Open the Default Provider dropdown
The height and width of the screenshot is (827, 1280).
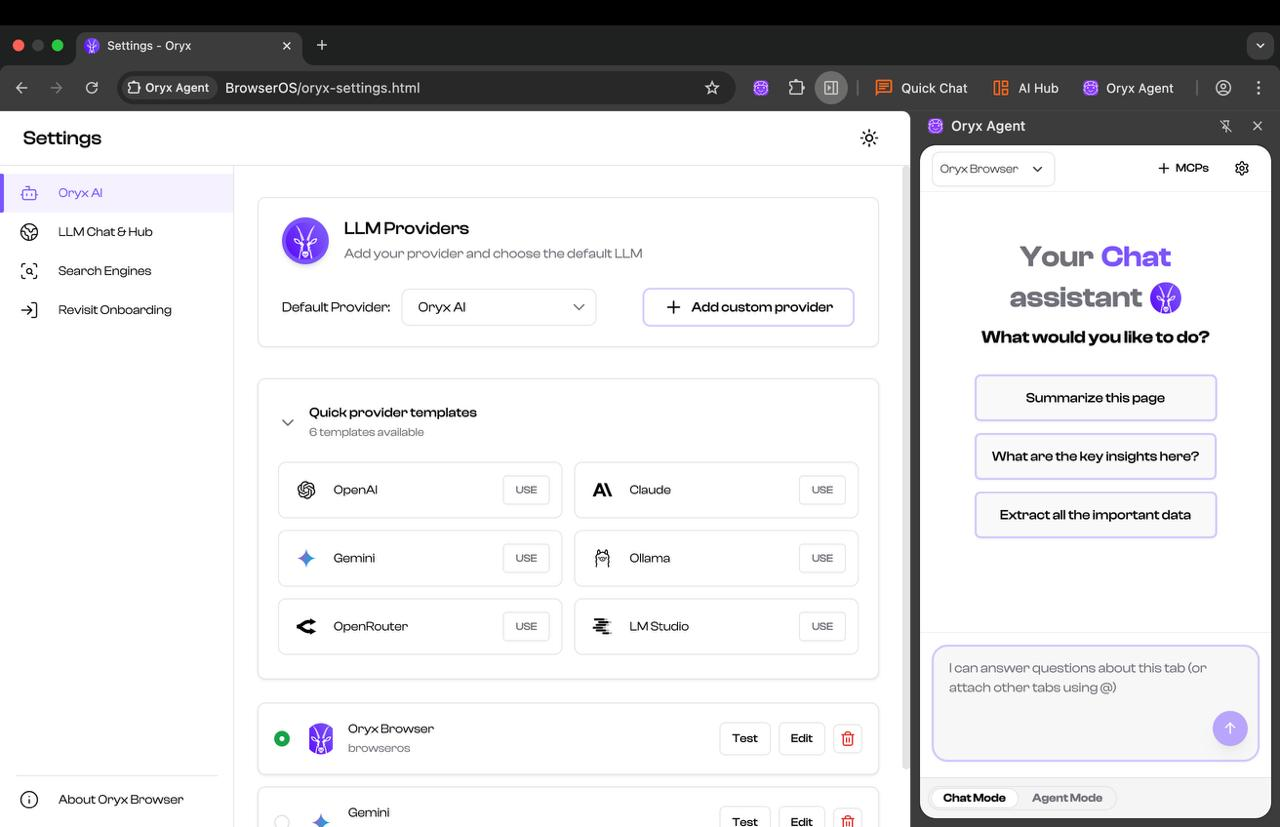(498, 307)
